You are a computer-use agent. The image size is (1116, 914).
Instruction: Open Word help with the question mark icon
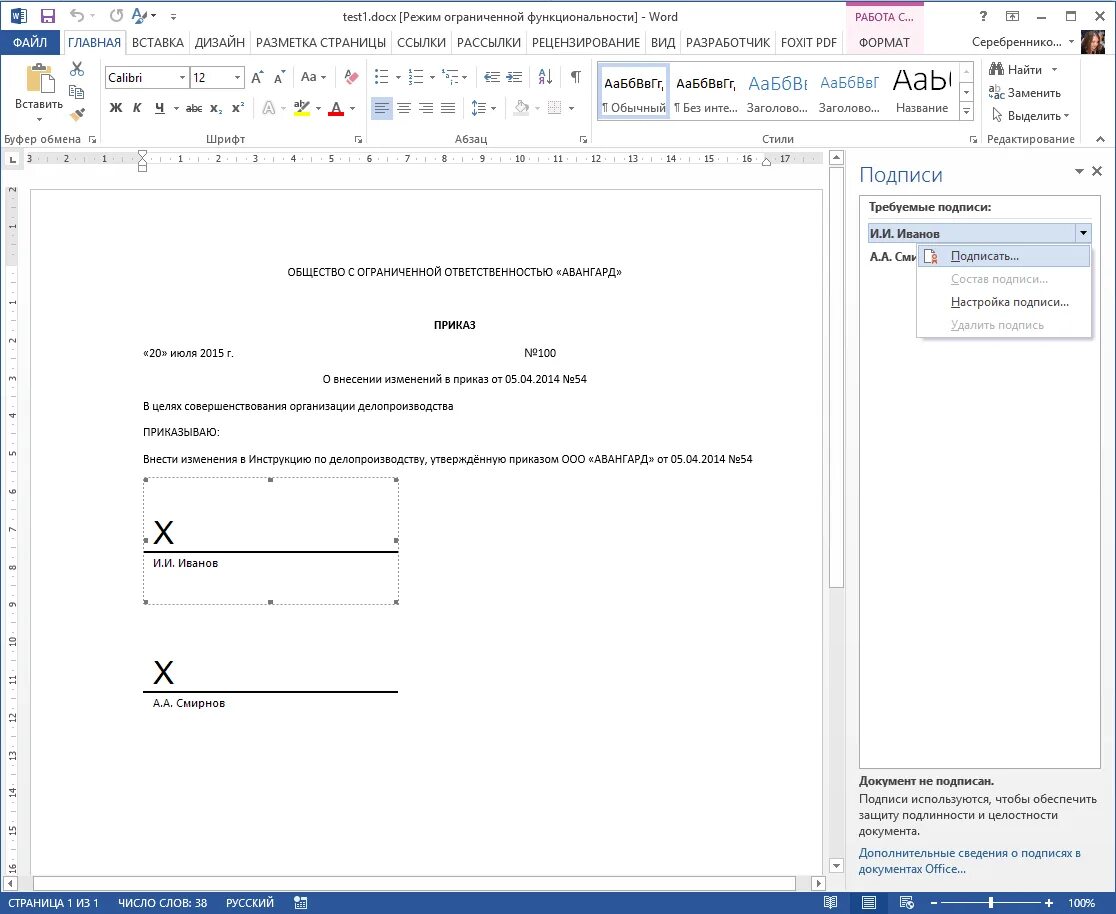tap(983, 16)
